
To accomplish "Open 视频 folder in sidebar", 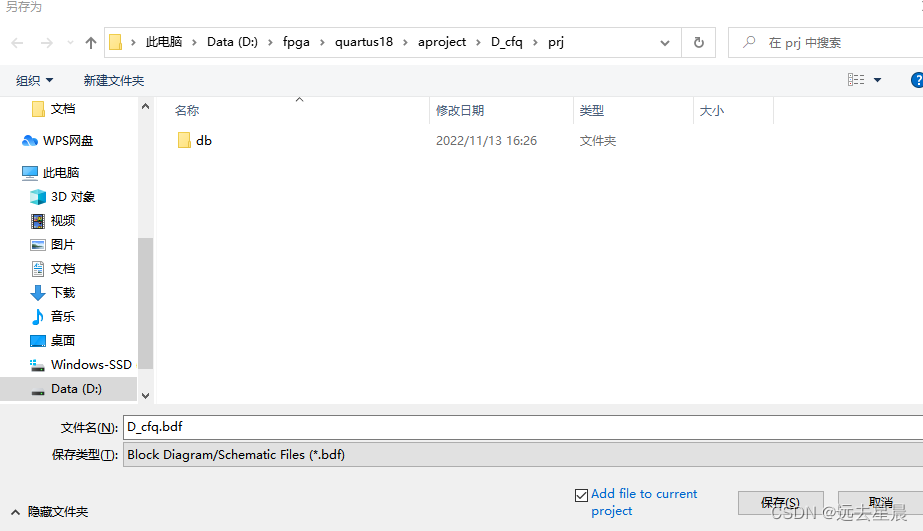I will point(62,221).
